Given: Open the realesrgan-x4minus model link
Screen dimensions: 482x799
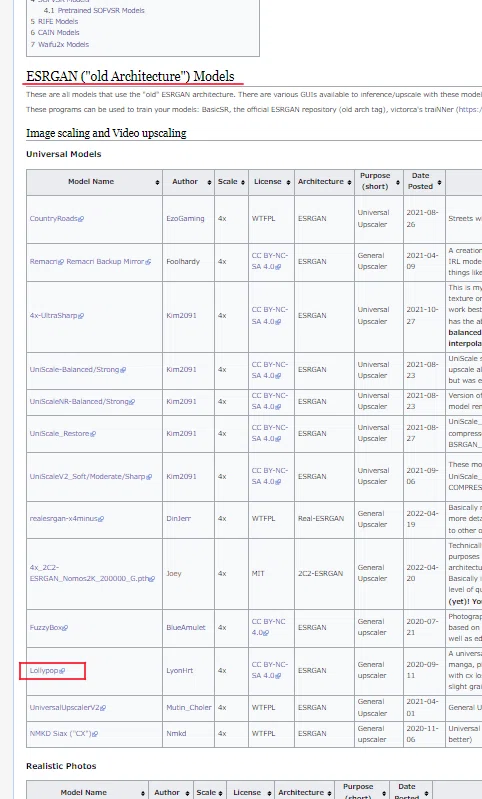Looking at the screenshot, I should pyautogui.click(x=67, y=519).
